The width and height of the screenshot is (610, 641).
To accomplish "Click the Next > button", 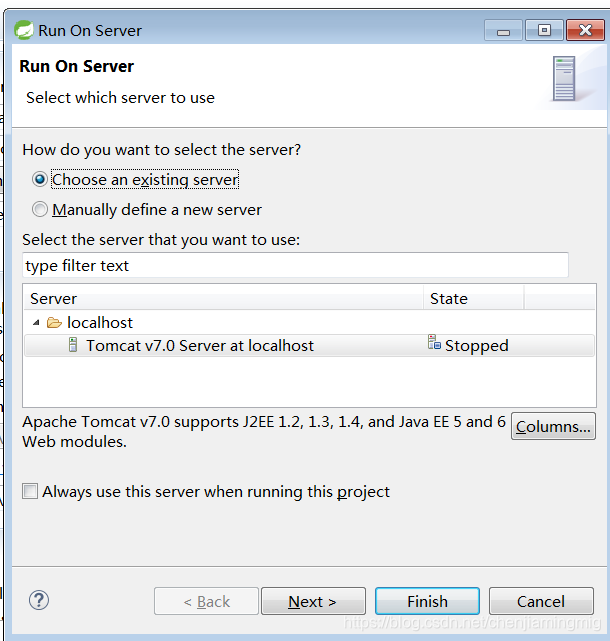I will [313, 601].
